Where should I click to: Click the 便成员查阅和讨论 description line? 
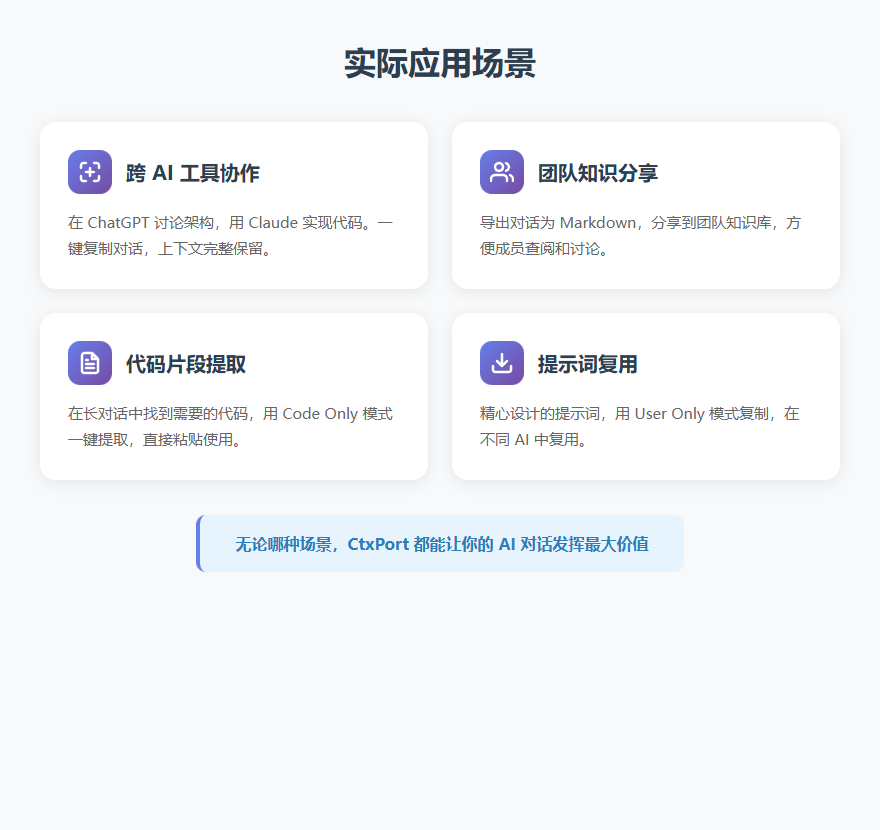(544, 248)
